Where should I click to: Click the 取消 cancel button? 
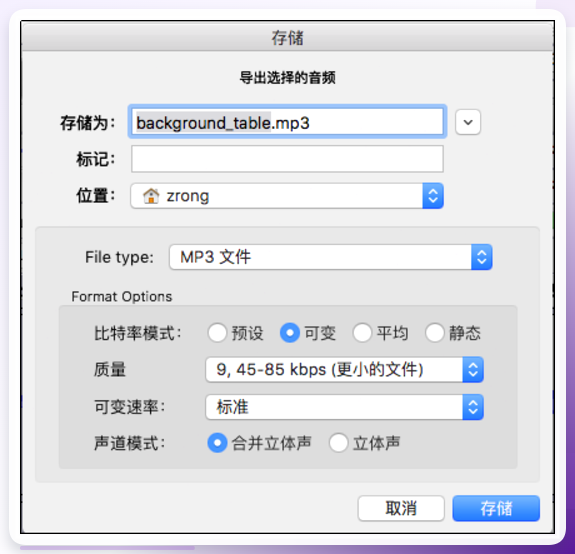pyautogui.click(x=401, y=508)
